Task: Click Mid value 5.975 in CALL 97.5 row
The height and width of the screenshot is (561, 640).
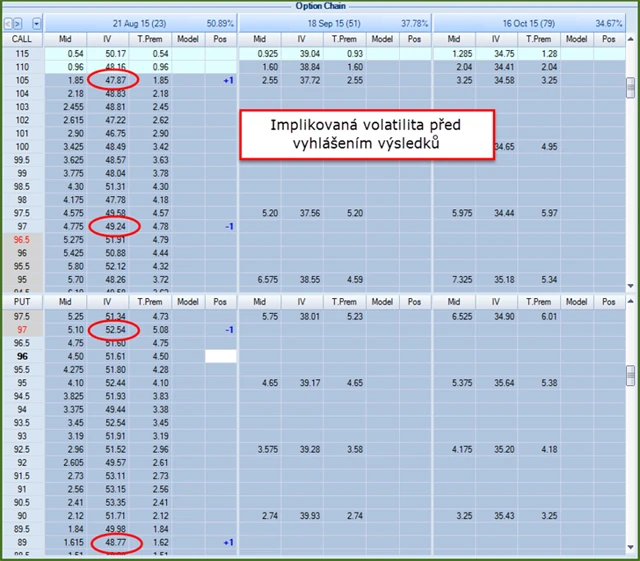Action: click(462, 213)
